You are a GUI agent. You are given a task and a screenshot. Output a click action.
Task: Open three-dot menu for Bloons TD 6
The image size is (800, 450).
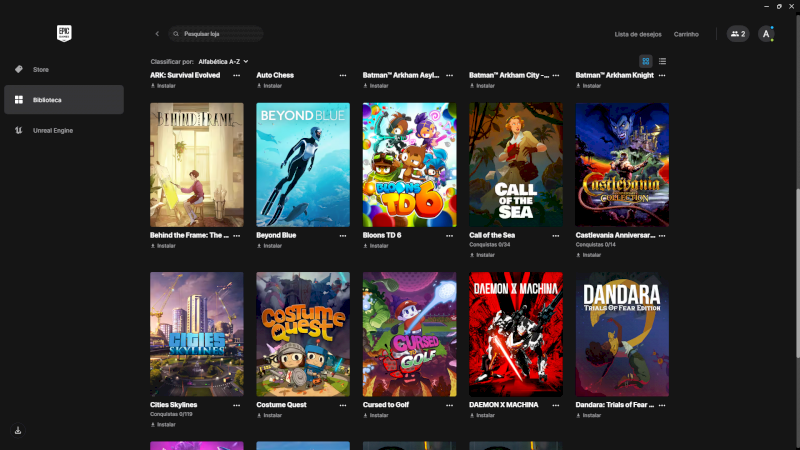click(x=449, y=235)
